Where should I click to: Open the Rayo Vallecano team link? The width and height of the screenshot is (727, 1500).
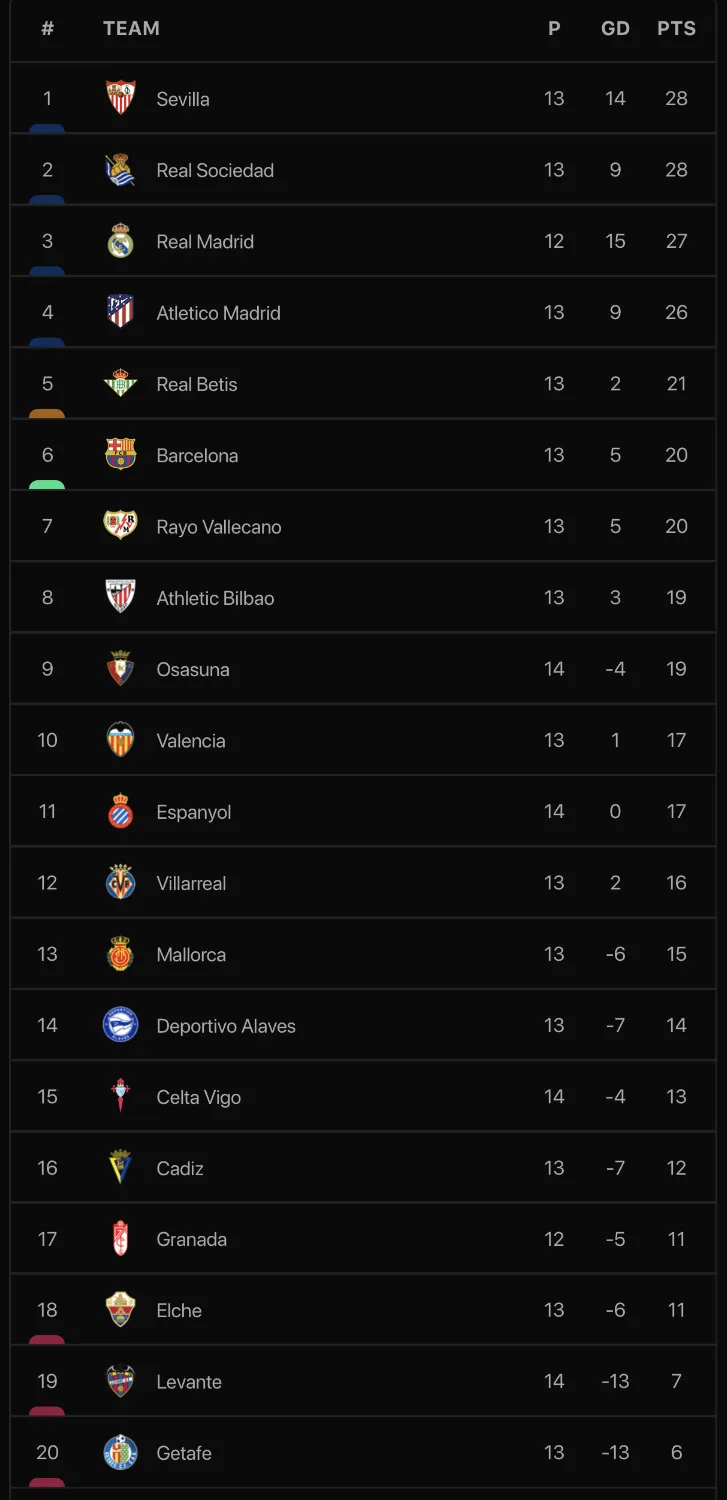click(x=219, y=527)
